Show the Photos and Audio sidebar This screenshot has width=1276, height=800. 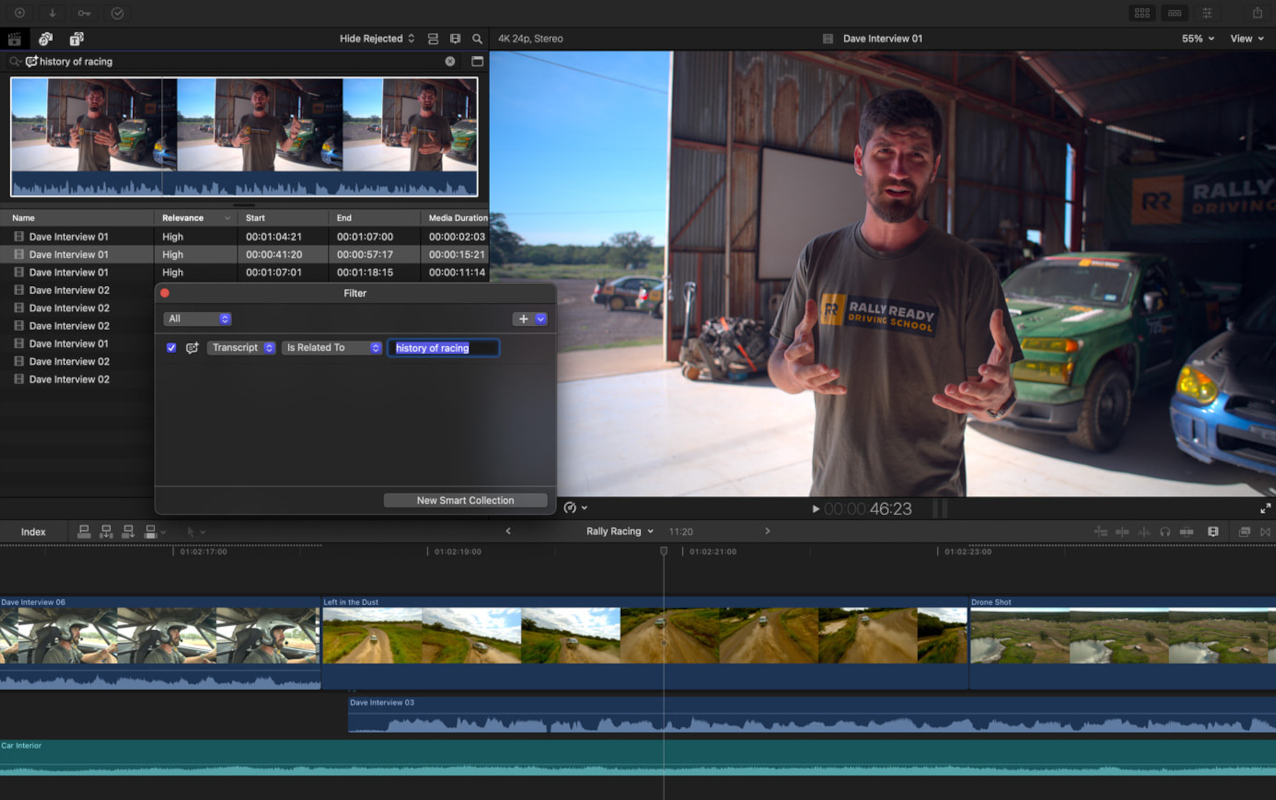(x=45, y=38)
